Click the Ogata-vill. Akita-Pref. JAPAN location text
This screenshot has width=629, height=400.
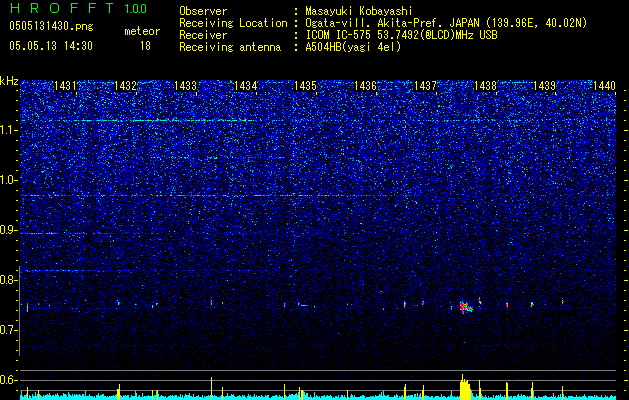click(x=446, y=24)
